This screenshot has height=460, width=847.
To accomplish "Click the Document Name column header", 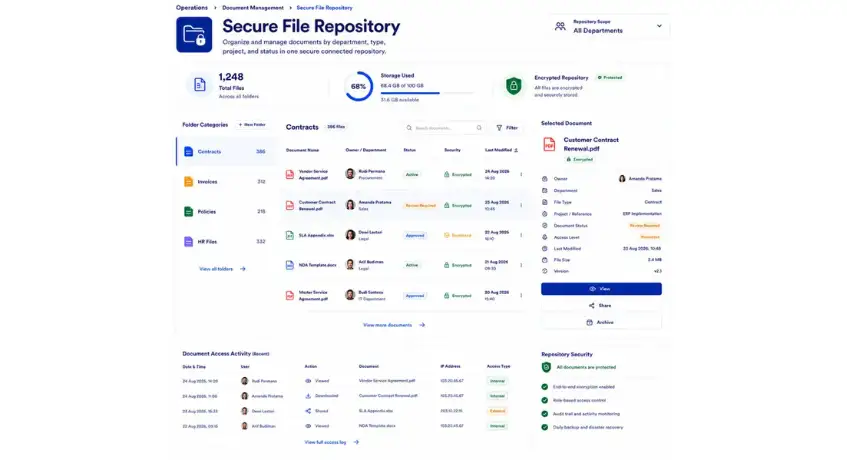I will 302,150.
